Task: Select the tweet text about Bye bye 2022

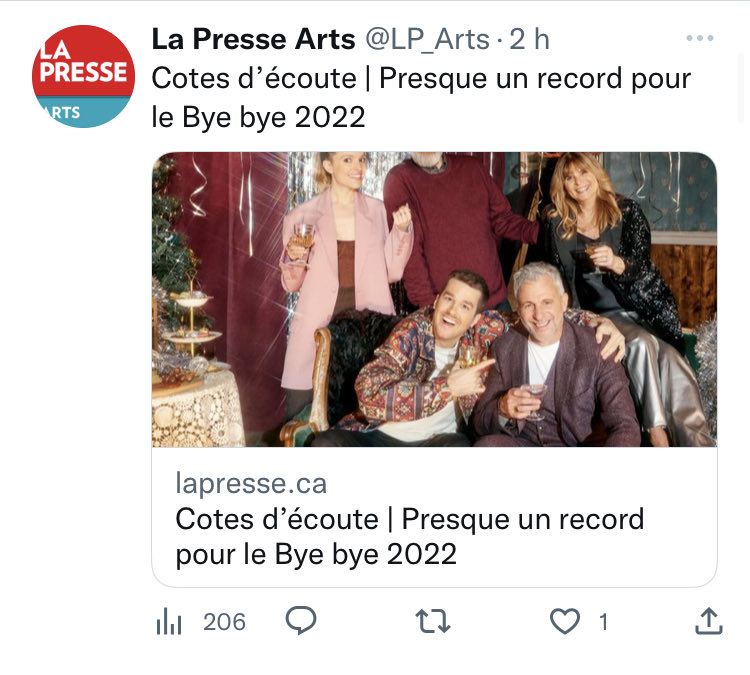Action: 421,98
